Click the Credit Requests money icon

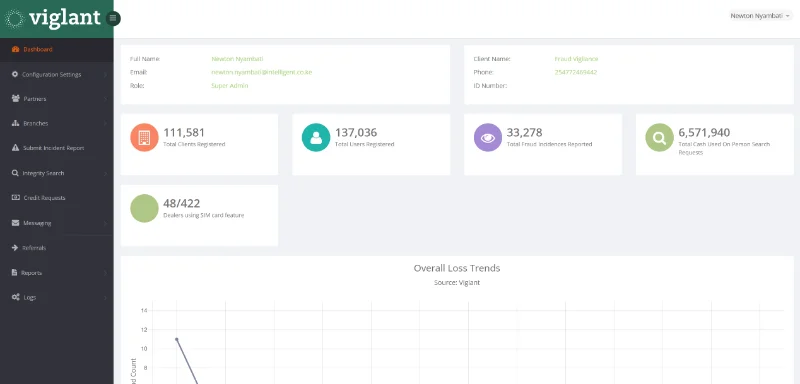coord(15,197)
